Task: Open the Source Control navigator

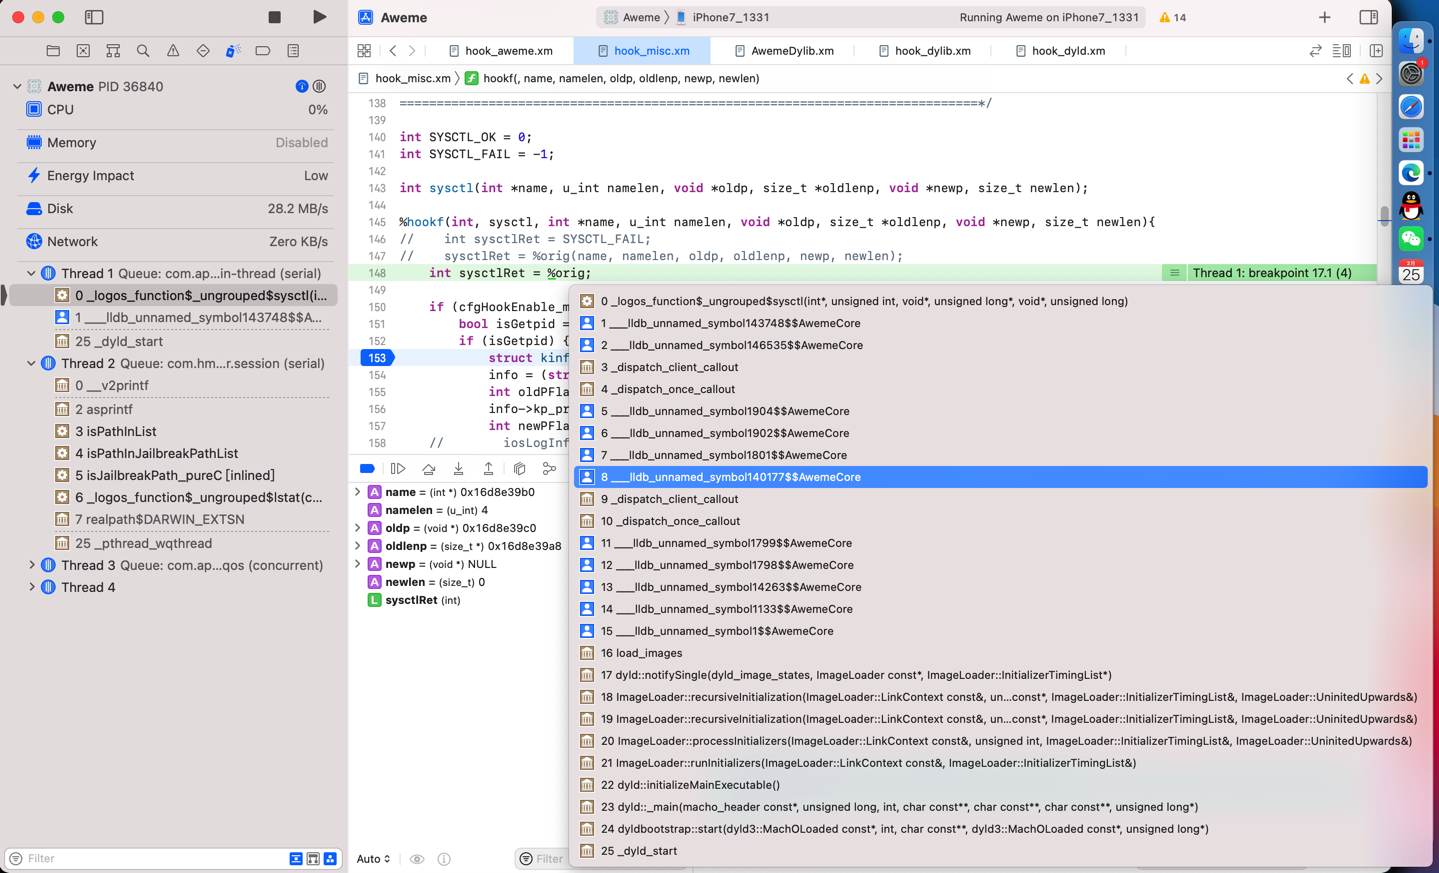Action: coord(83,50)
